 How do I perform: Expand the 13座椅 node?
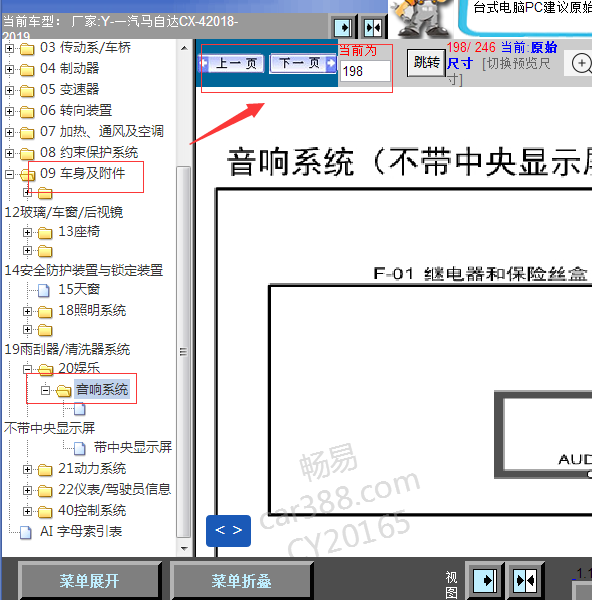coord(27,233)
